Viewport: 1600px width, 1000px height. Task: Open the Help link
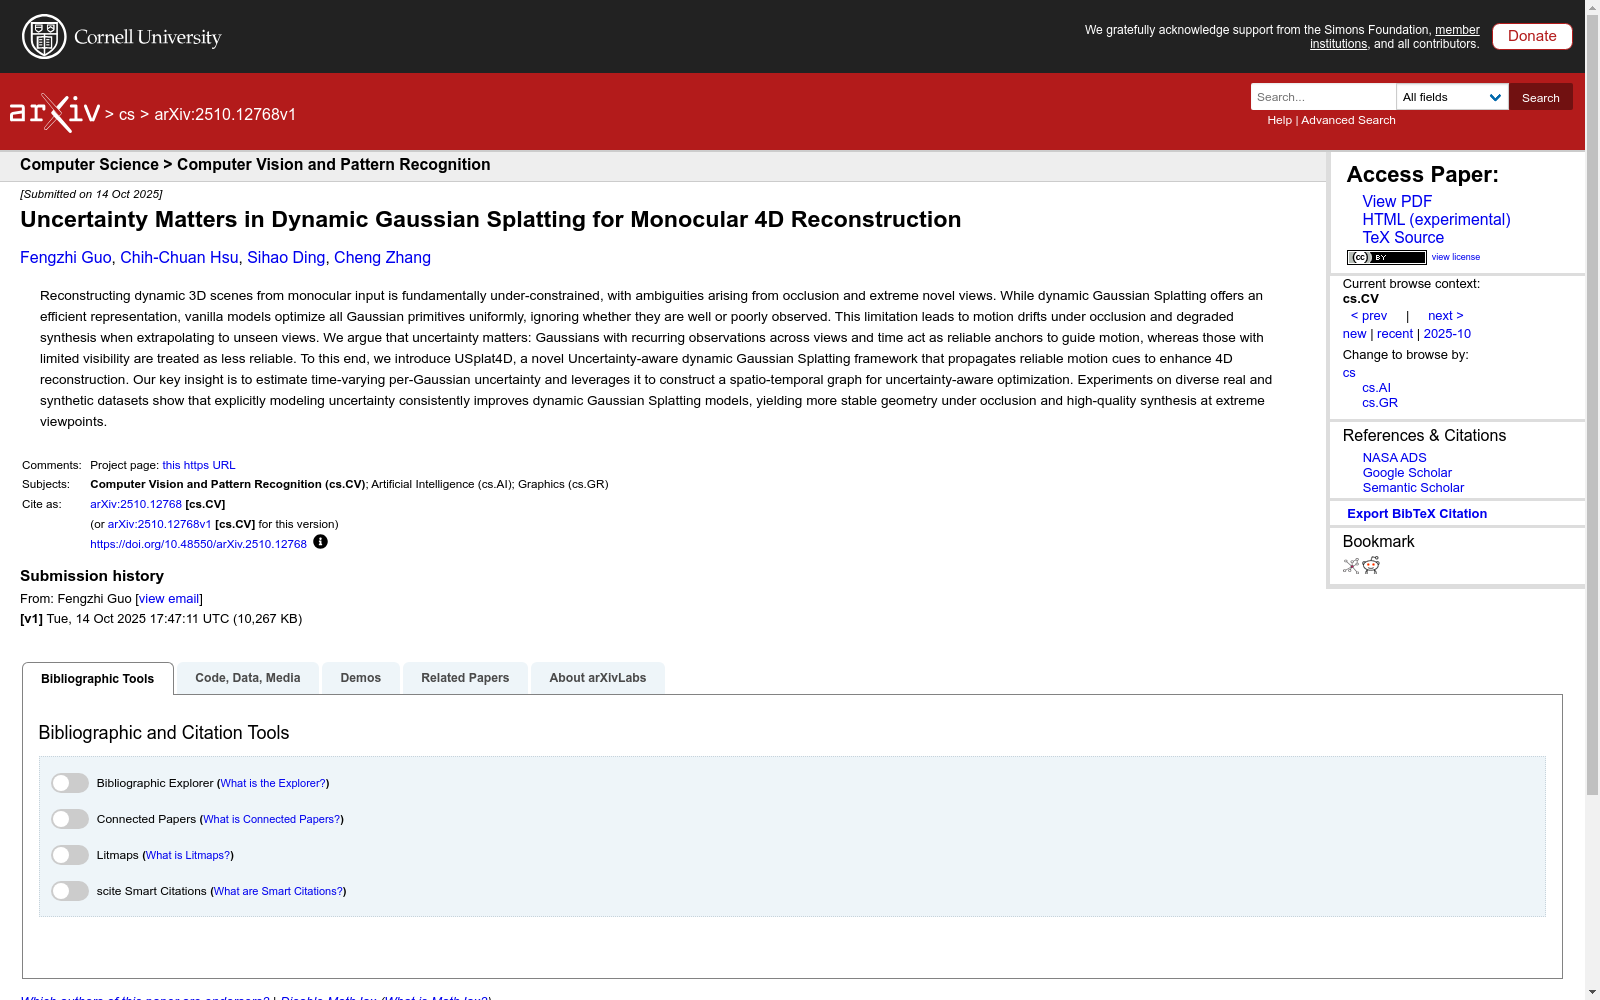(1279, 120)
